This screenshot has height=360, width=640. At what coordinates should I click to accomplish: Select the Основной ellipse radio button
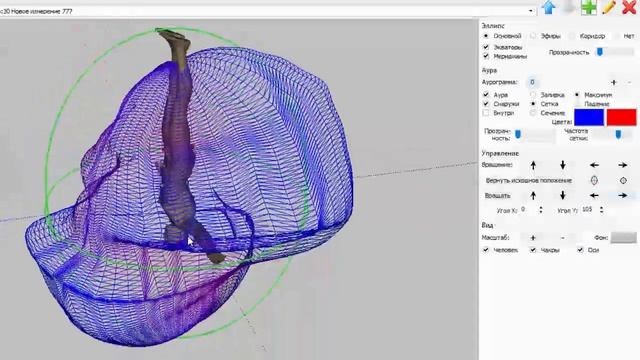pyautogui.click(x=486, y=36)
